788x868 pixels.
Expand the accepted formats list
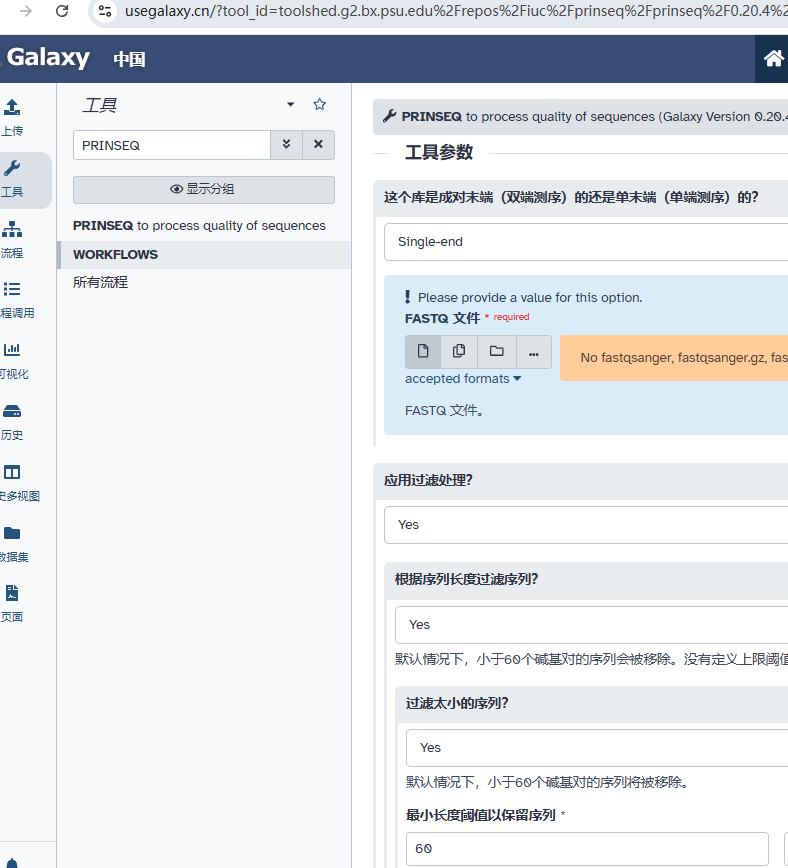[463, 379]
